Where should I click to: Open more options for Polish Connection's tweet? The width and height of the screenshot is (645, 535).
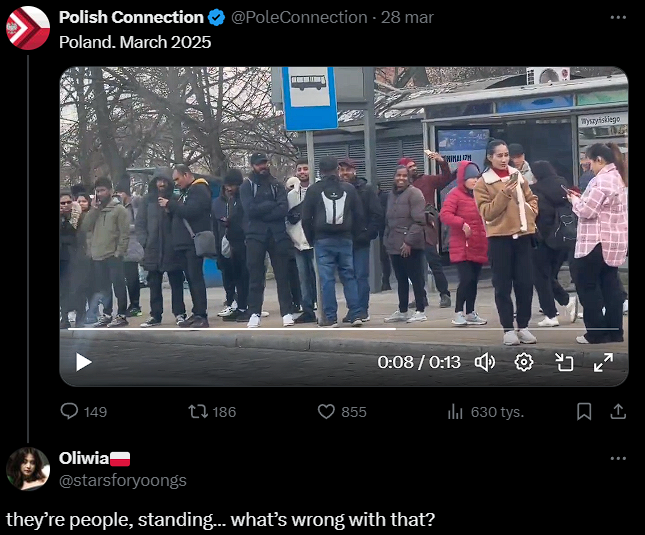click(618, 17)
